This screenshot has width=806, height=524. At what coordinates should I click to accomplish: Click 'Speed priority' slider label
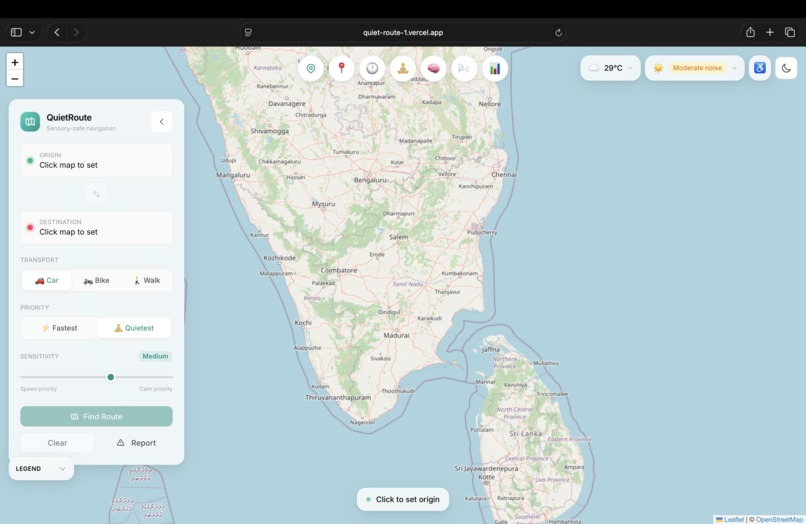pos(39,389)
